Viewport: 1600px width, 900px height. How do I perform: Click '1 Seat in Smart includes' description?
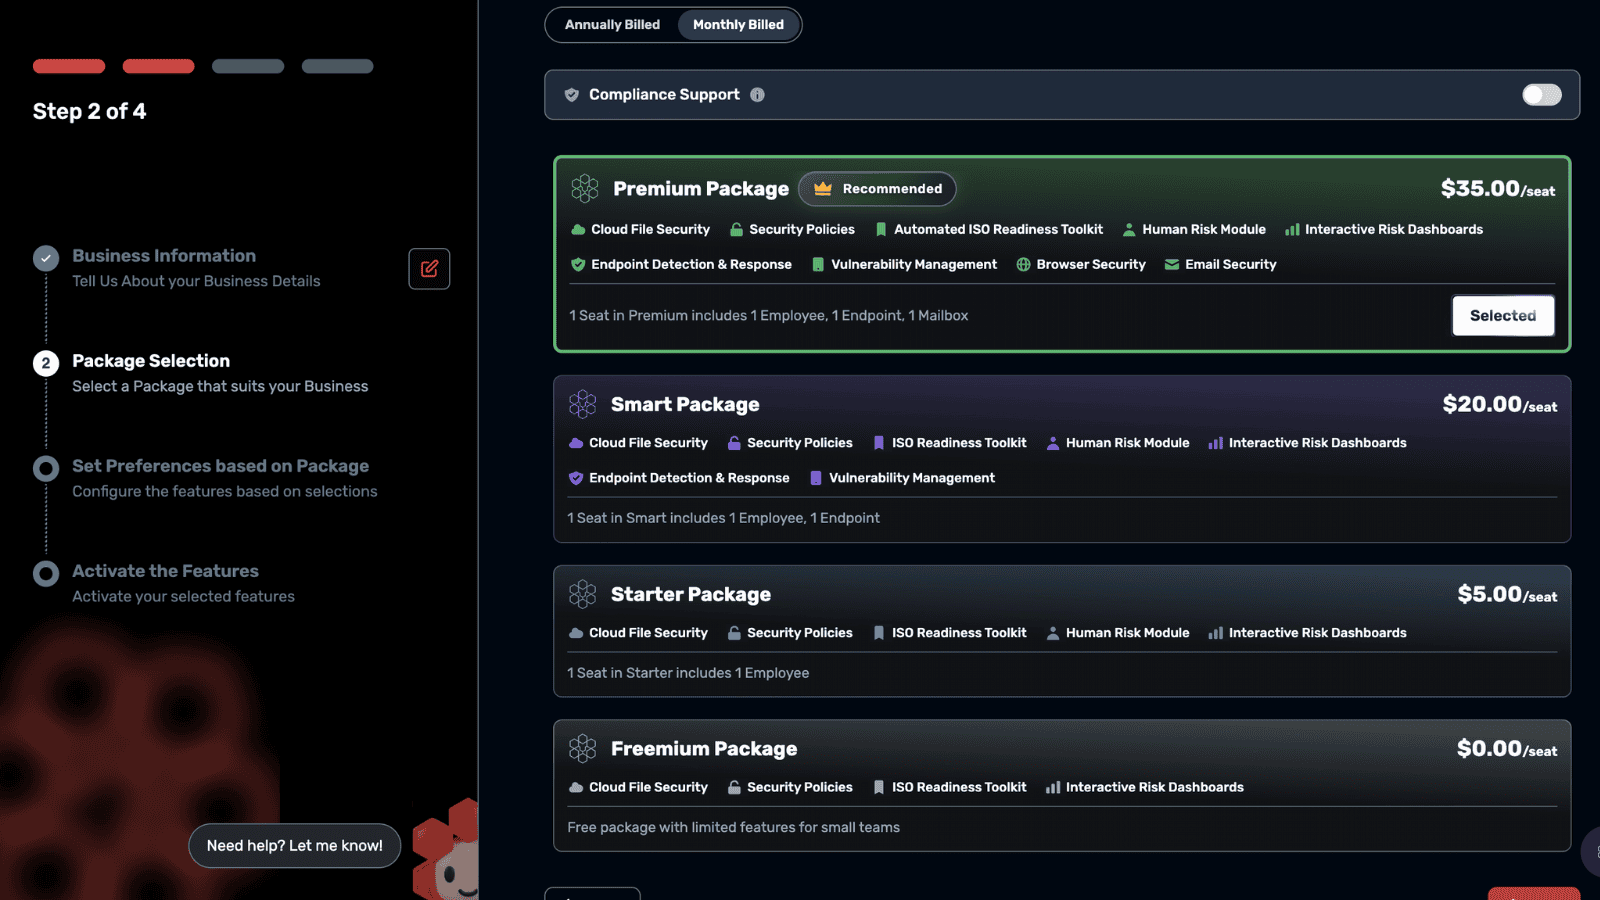[x=723, y=518]
